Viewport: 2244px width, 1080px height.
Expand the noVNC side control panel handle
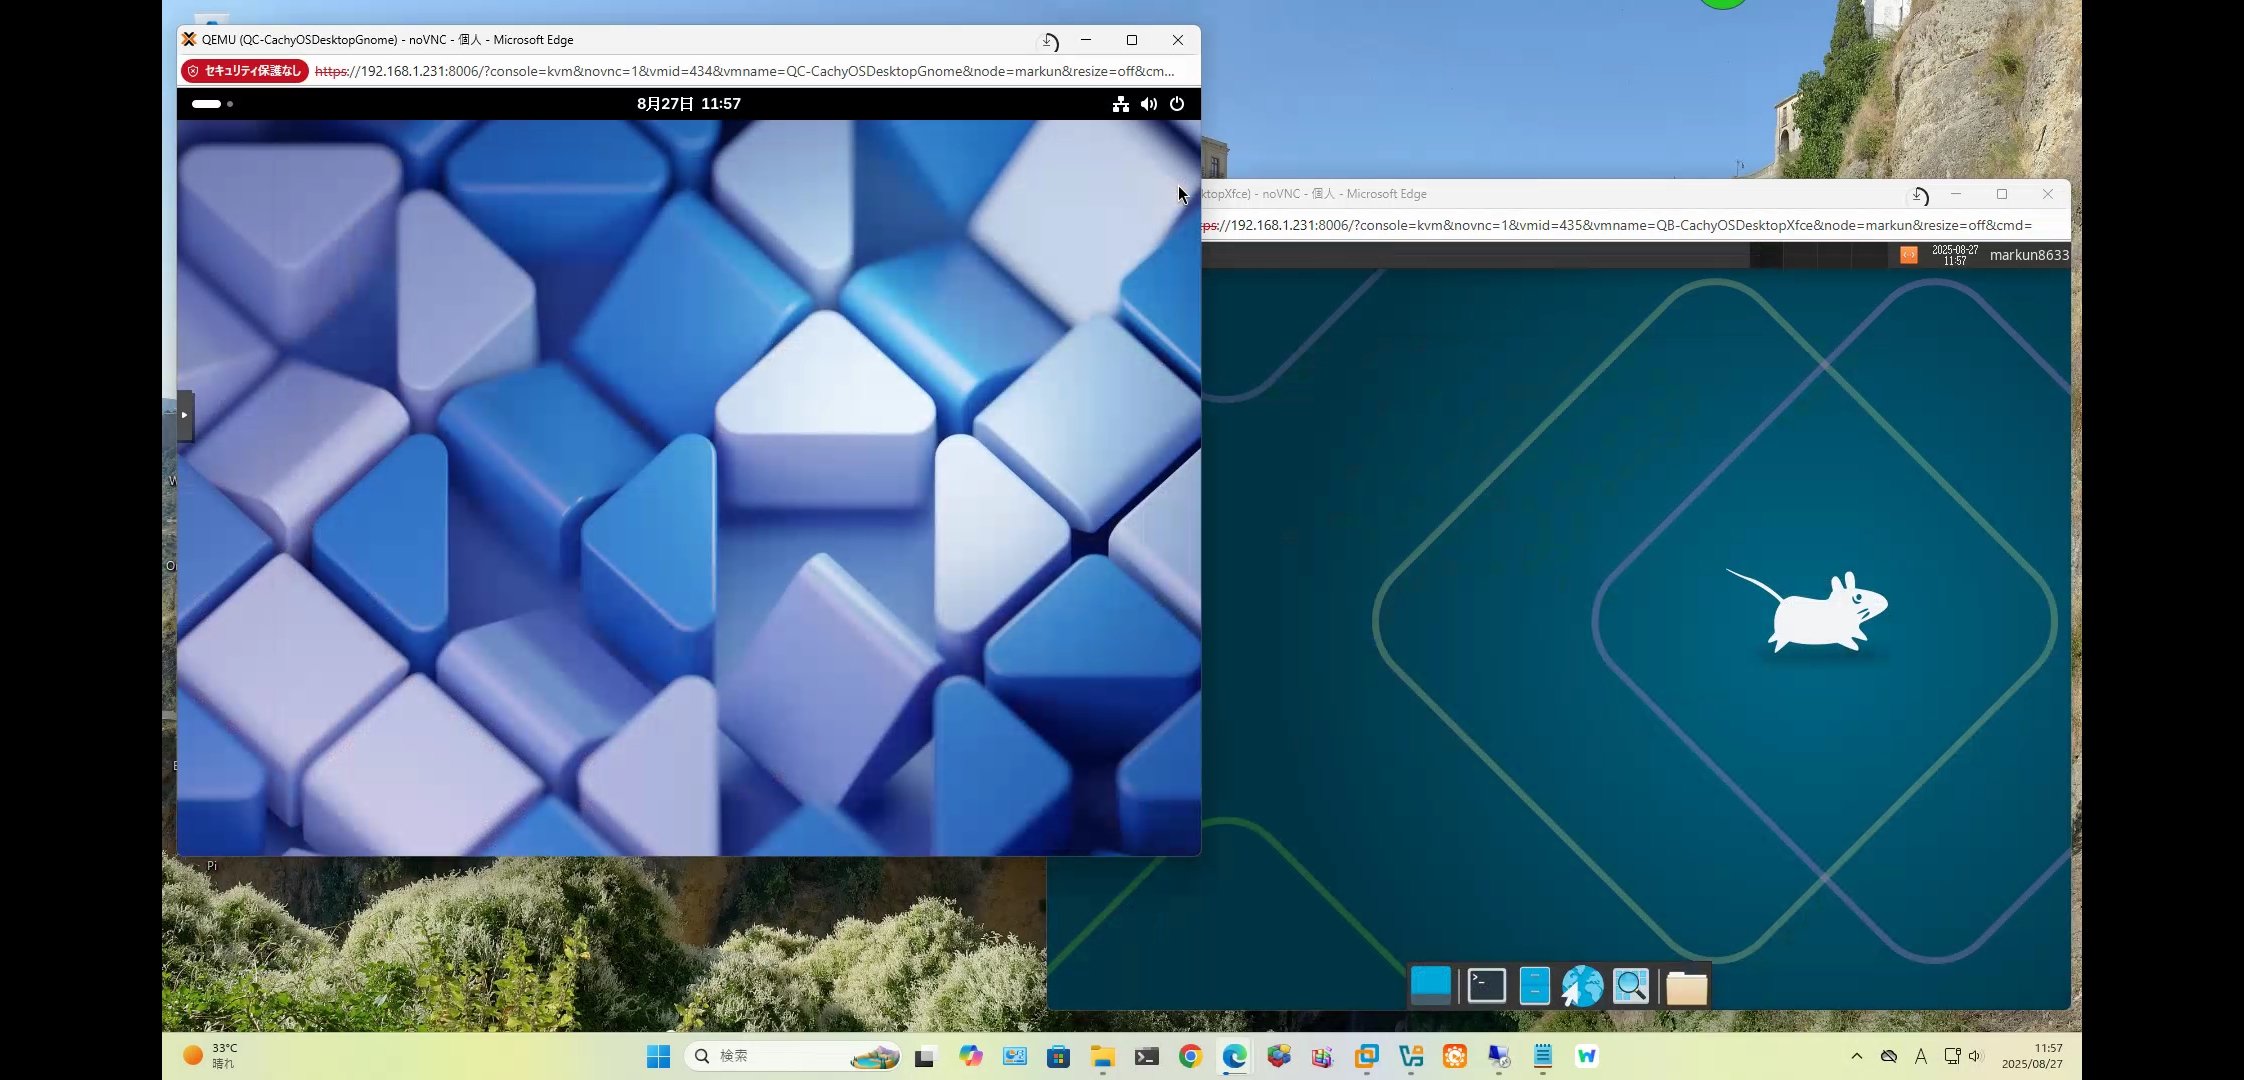(185, 415)
